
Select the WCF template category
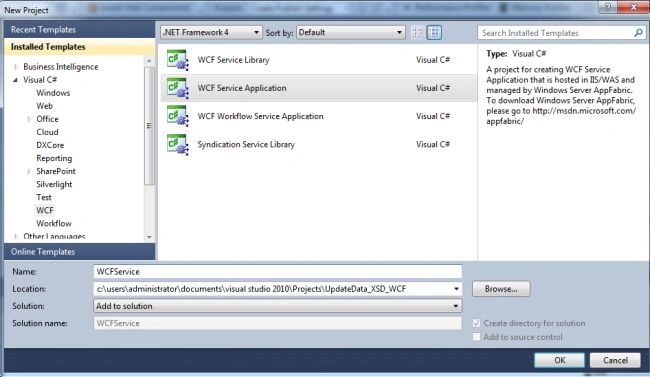(x=45, y=210)
